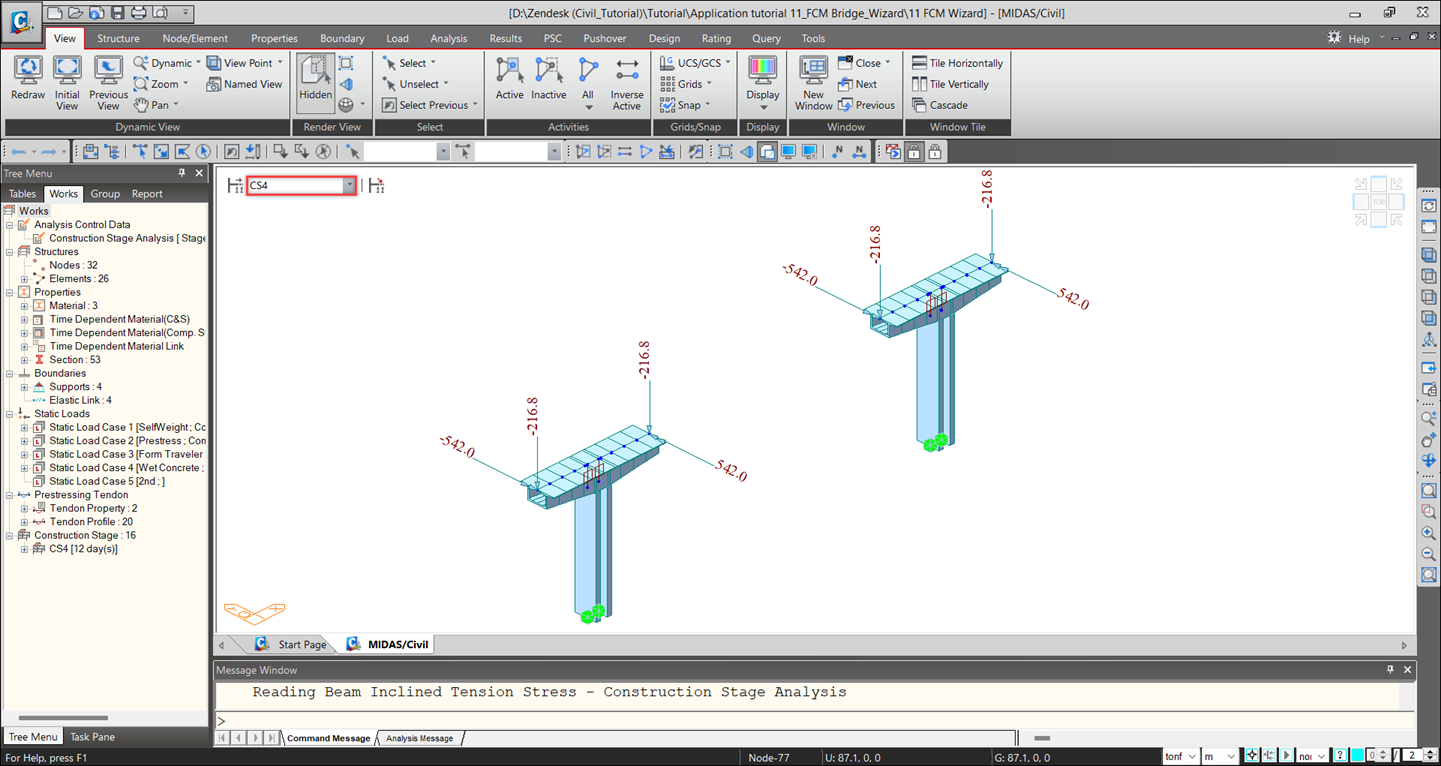Toggle the Snap option
This screenshot has width=1441, height=766.
(685, 105)
